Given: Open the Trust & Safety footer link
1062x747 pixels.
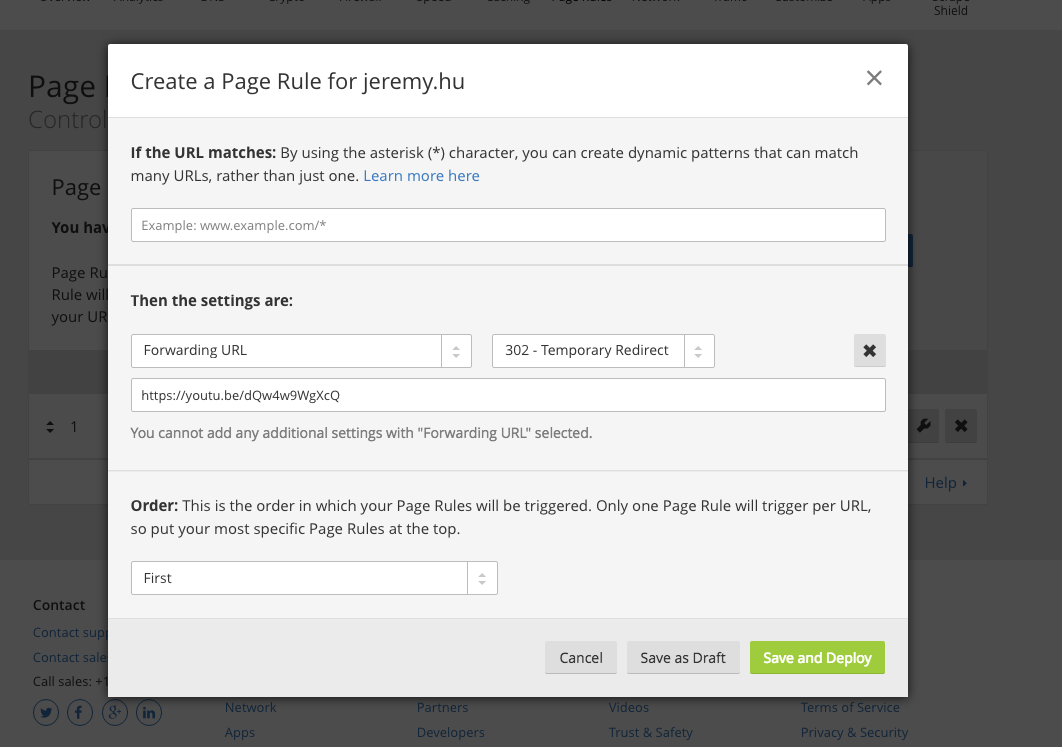Looking at the screenshot, I should (650, 732).
